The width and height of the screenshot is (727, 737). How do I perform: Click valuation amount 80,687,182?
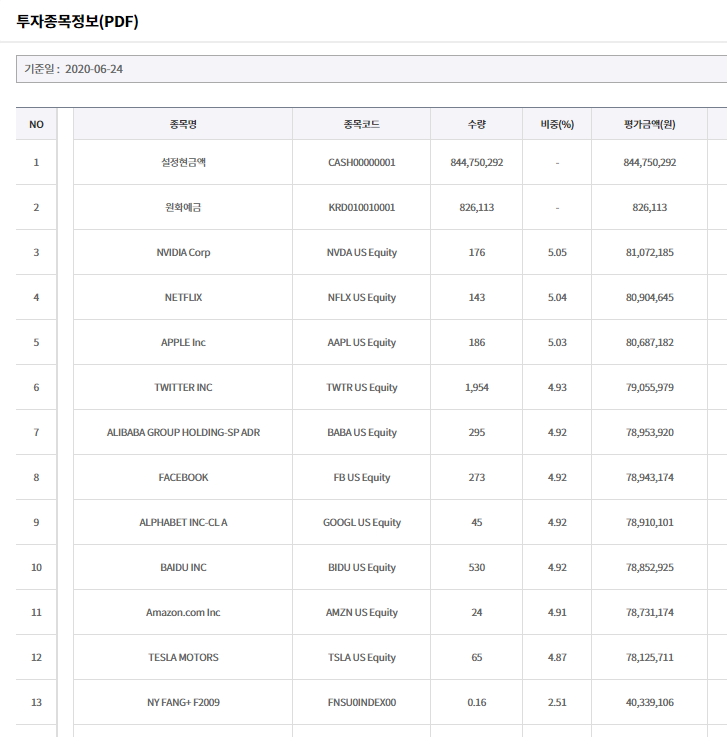point(649,342)
